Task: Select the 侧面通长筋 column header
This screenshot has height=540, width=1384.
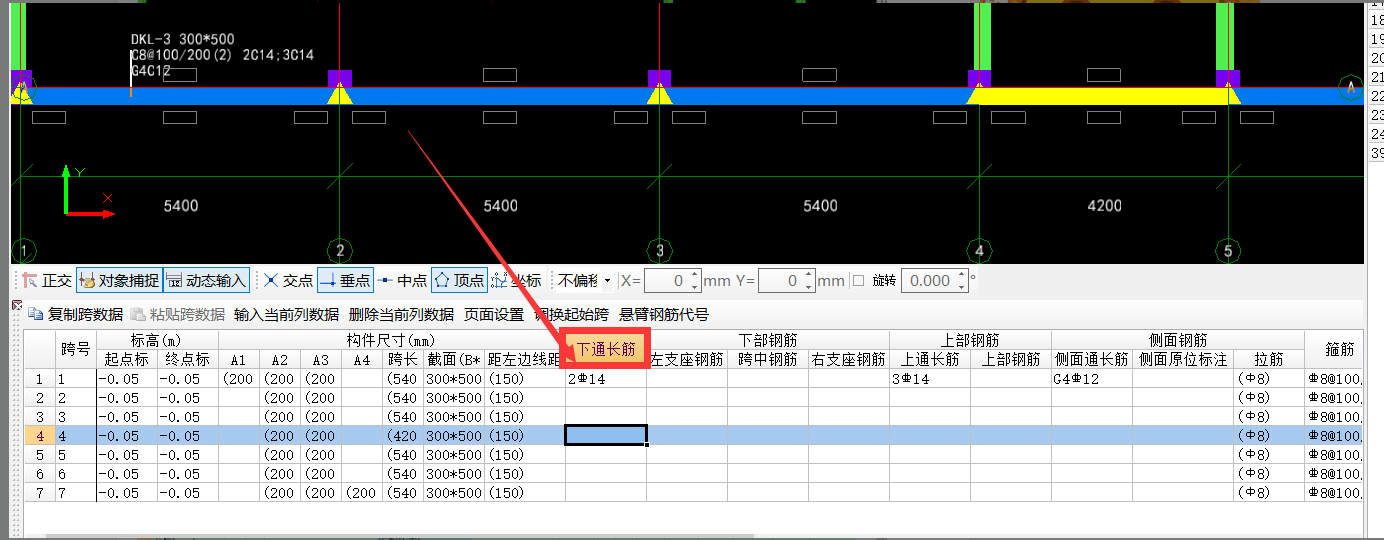Action: [x=1092, y=359]
